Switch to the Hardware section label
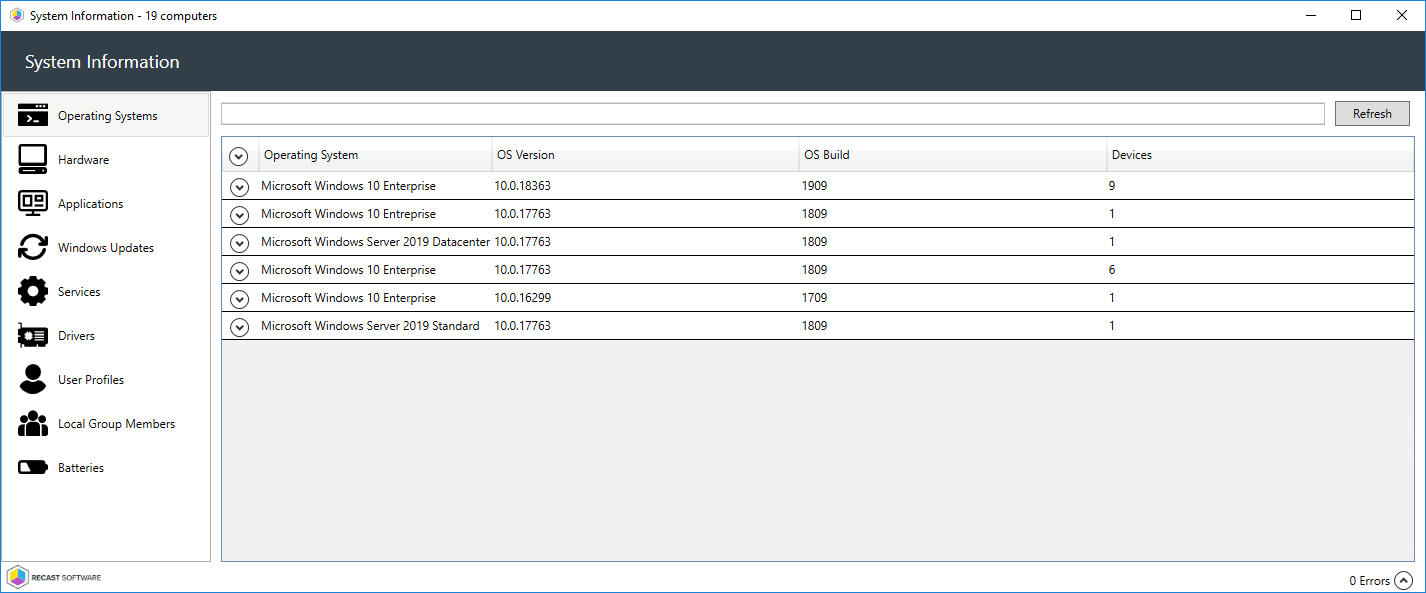 (x=83, y=160)
